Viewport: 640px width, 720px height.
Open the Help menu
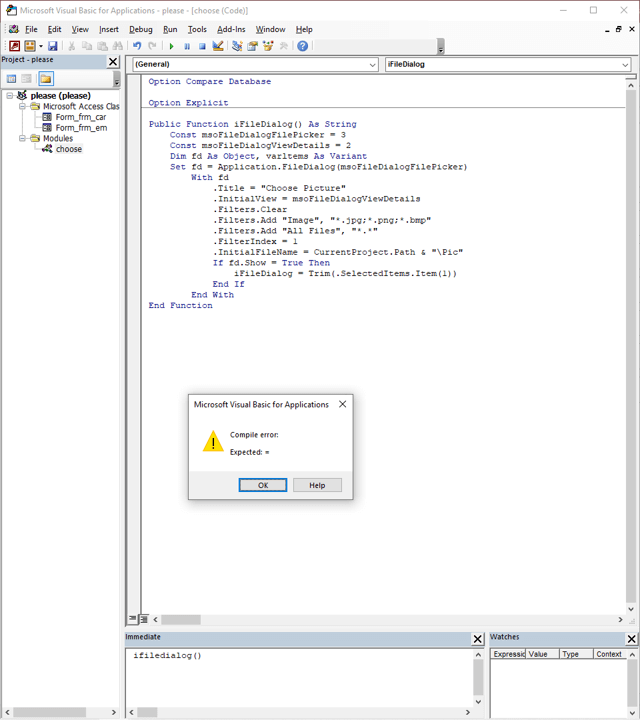304,29
